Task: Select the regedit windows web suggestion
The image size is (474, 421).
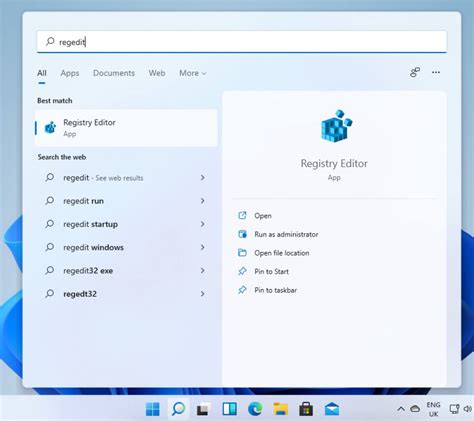Action: [126, 247]
